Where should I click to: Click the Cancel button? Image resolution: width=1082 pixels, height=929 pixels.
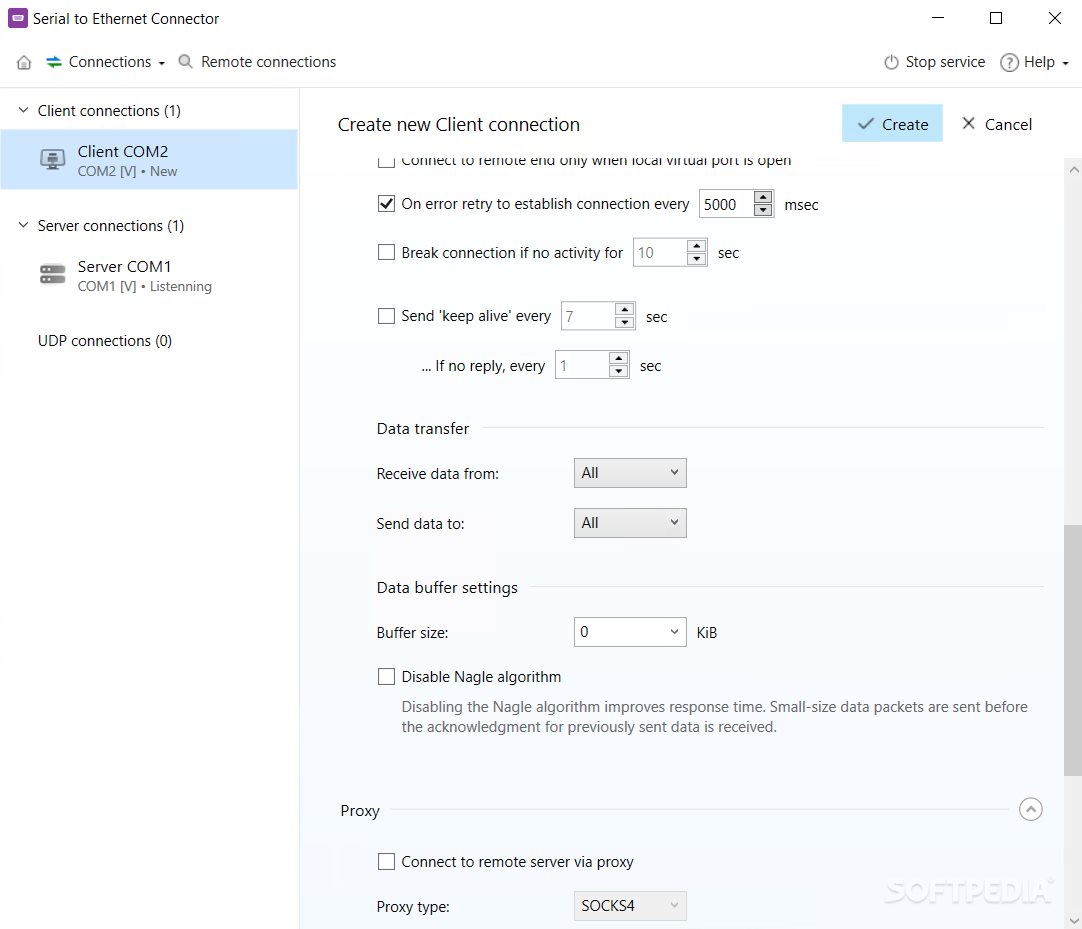pyautogui.click(x=996, y=124)
